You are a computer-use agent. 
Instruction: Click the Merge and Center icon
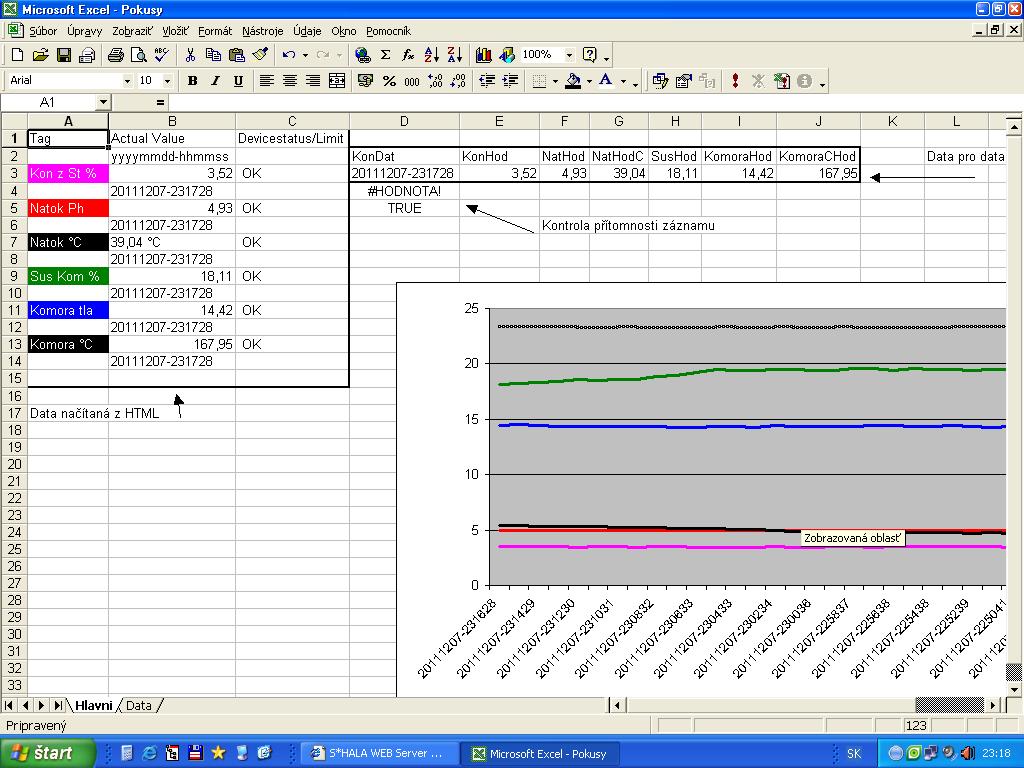(x=337, y=81)
